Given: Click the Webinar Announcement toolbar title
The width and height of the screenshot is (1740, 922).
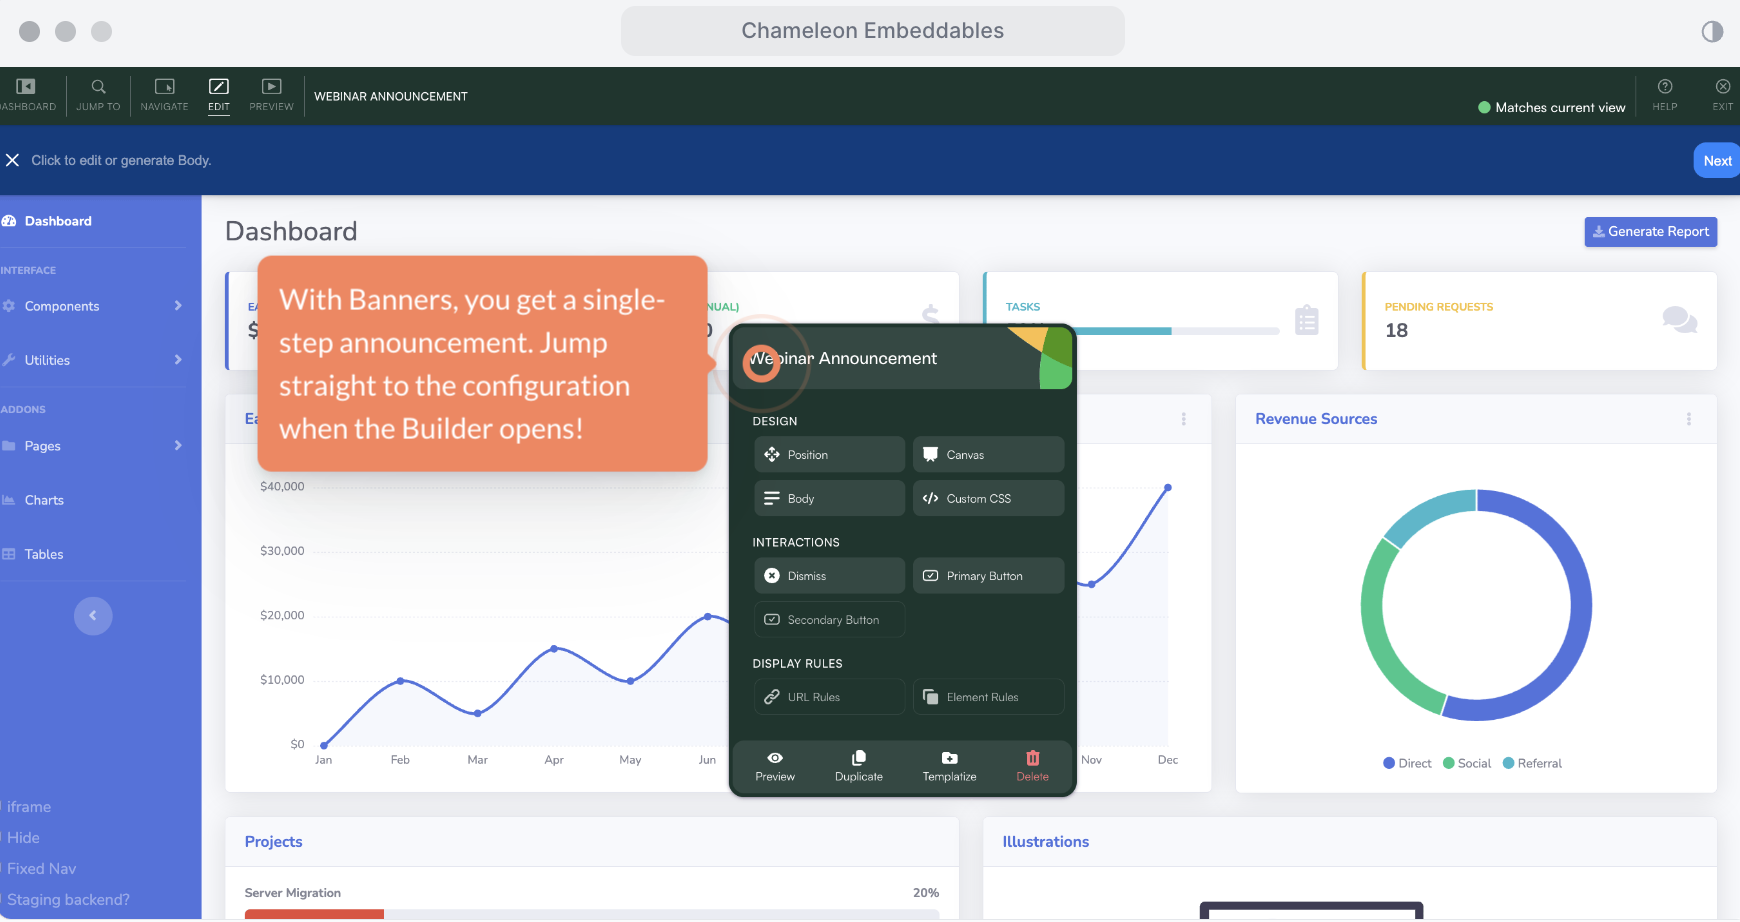Looking at the screenshot, I should 391,96.
